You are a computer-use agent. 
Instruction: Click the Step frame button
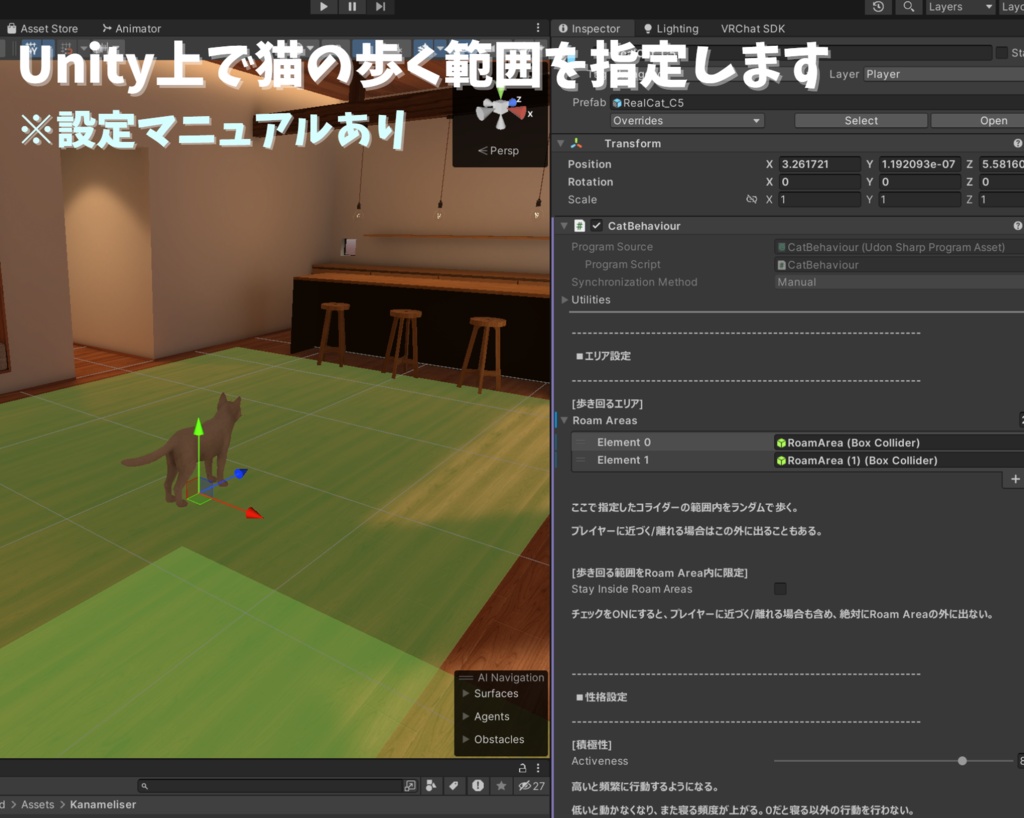[380, 7]
